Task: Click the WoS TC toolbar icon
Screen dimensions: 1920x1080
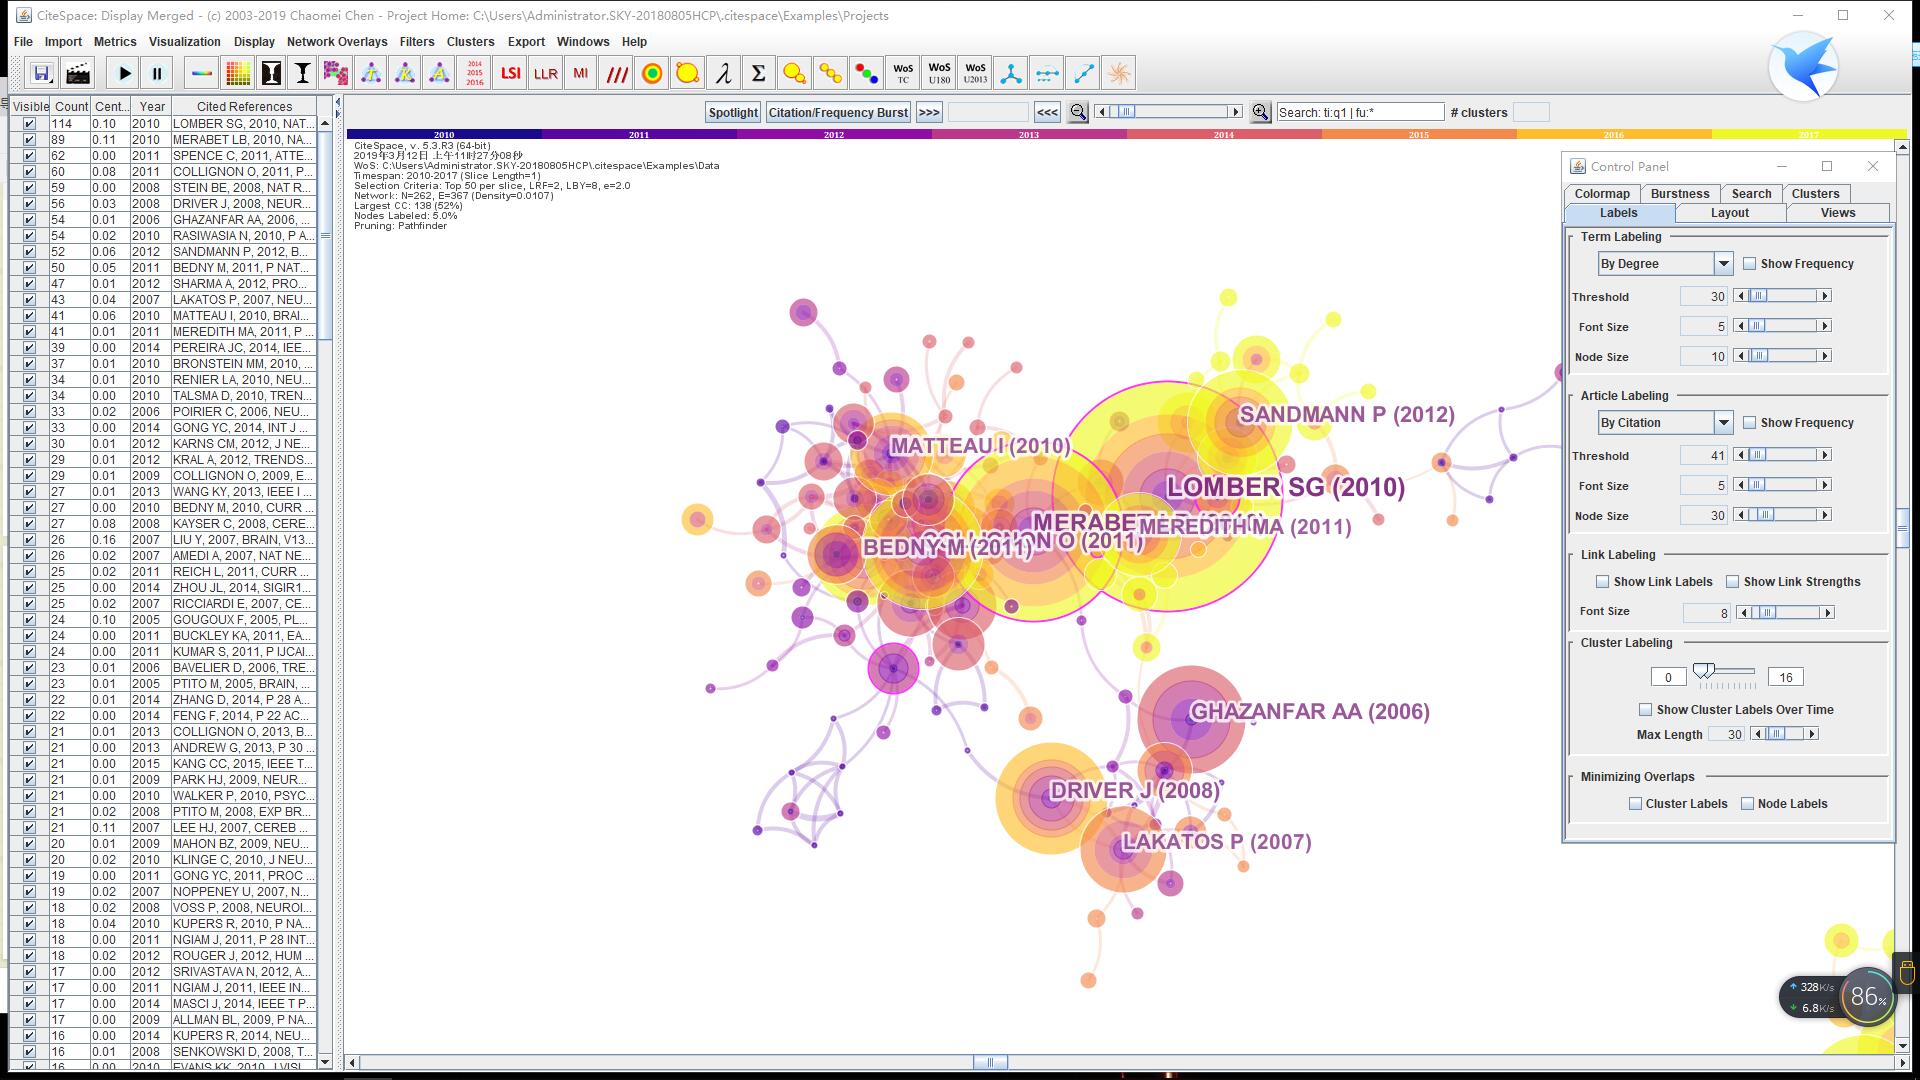Action: point(903,73)
